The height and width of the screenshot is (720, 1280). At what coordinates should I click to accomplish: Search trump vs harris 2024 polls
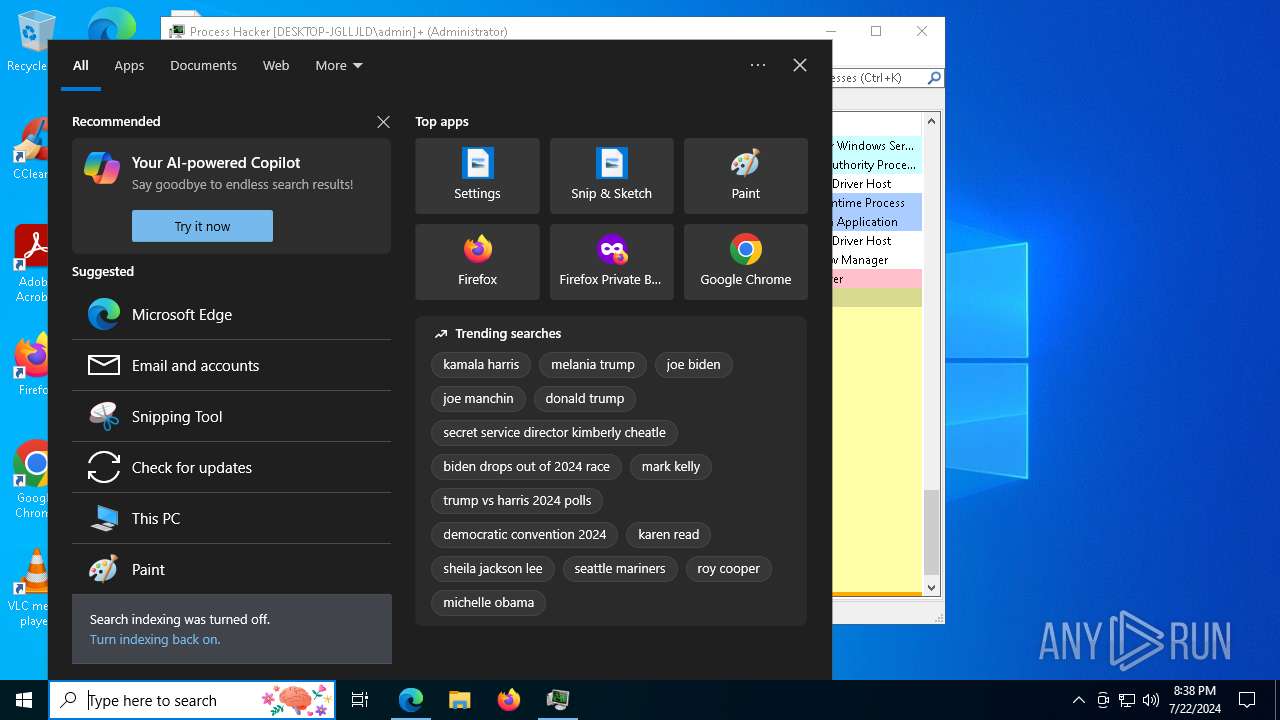click(x=517, y=501)
